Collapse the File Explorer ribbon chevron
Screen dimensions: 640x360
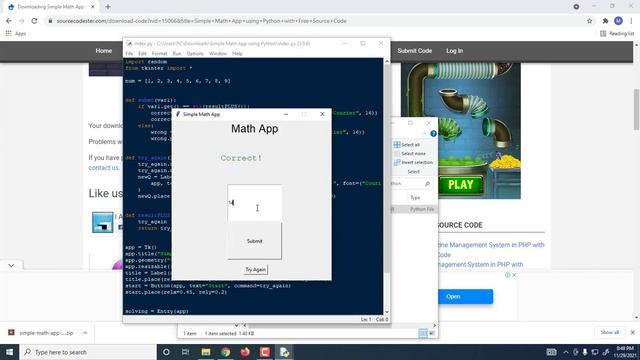pos(424,133)
